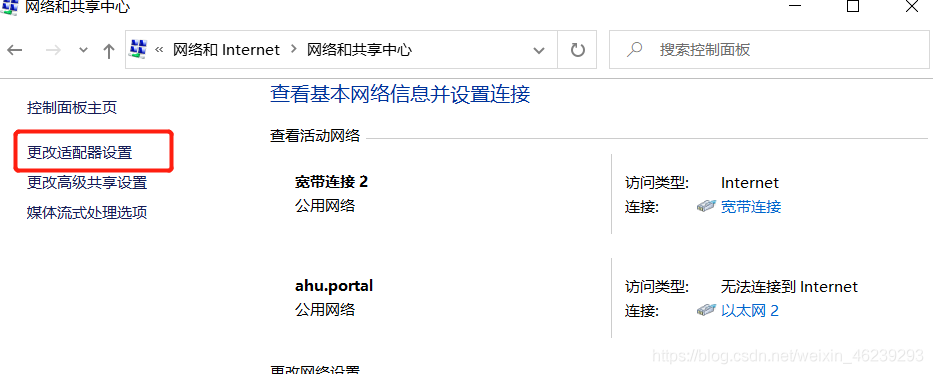Click 无法连接到 Internet status text

pos(789,287)
